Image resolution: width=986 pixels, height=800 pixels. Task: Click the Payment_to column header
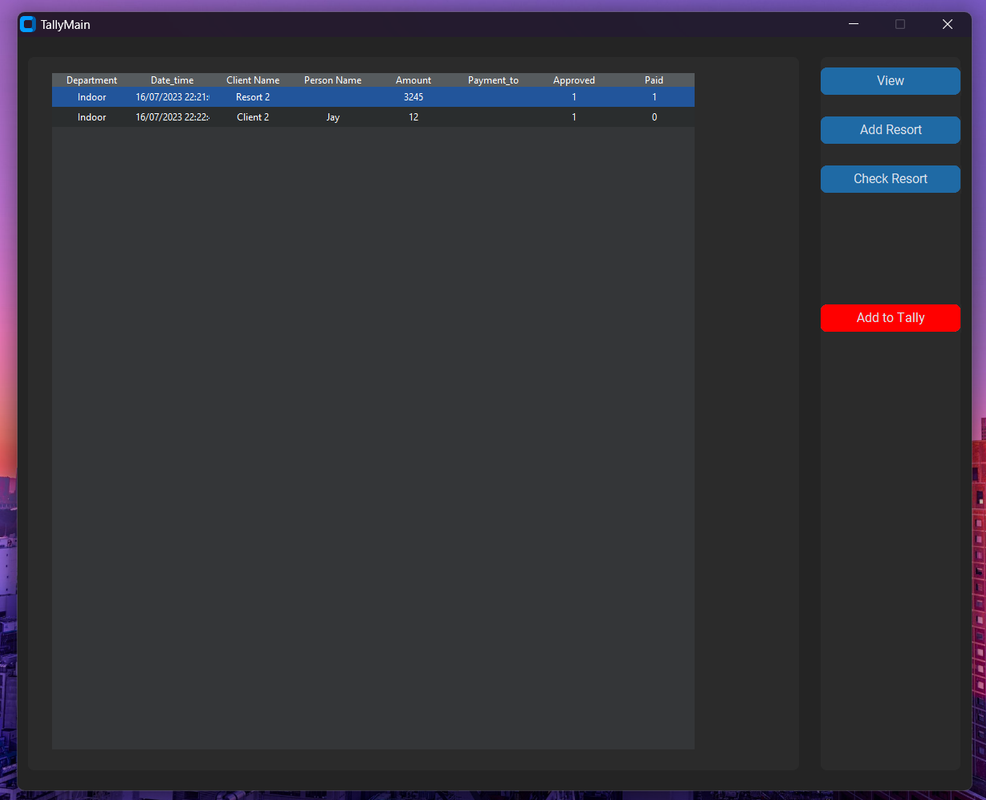(x=493, y=80)
